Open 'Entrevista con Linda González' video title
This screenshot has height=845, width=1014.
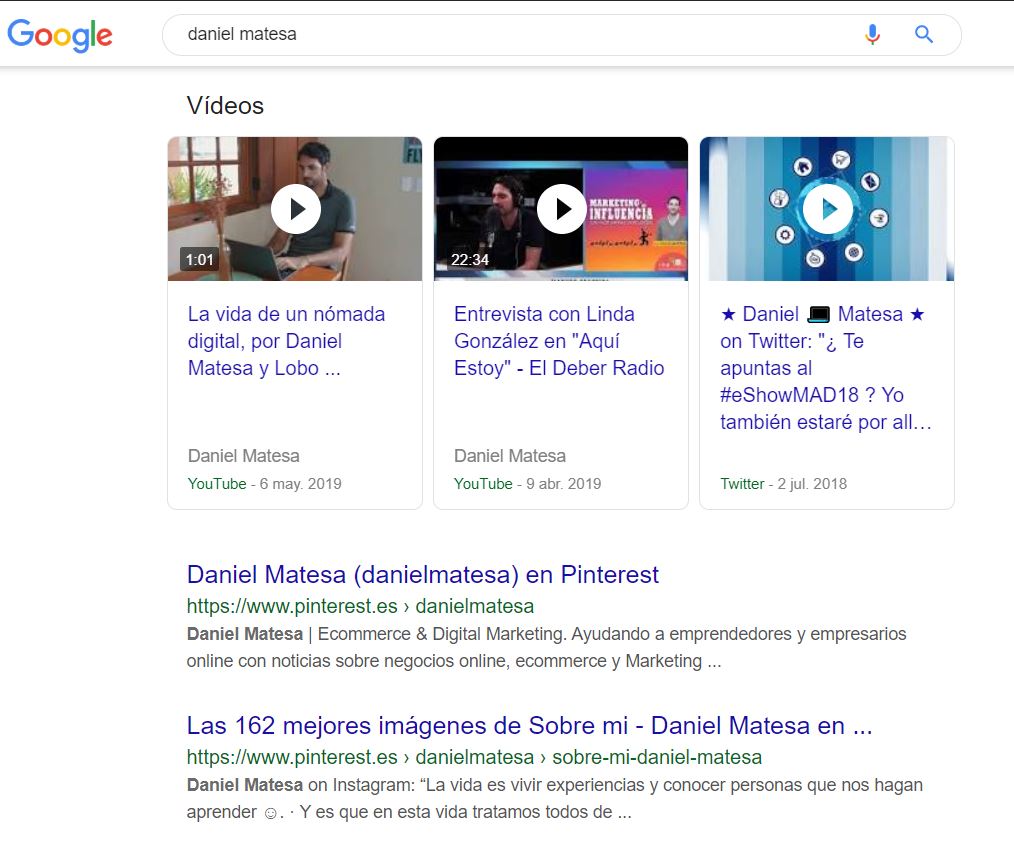559,341
